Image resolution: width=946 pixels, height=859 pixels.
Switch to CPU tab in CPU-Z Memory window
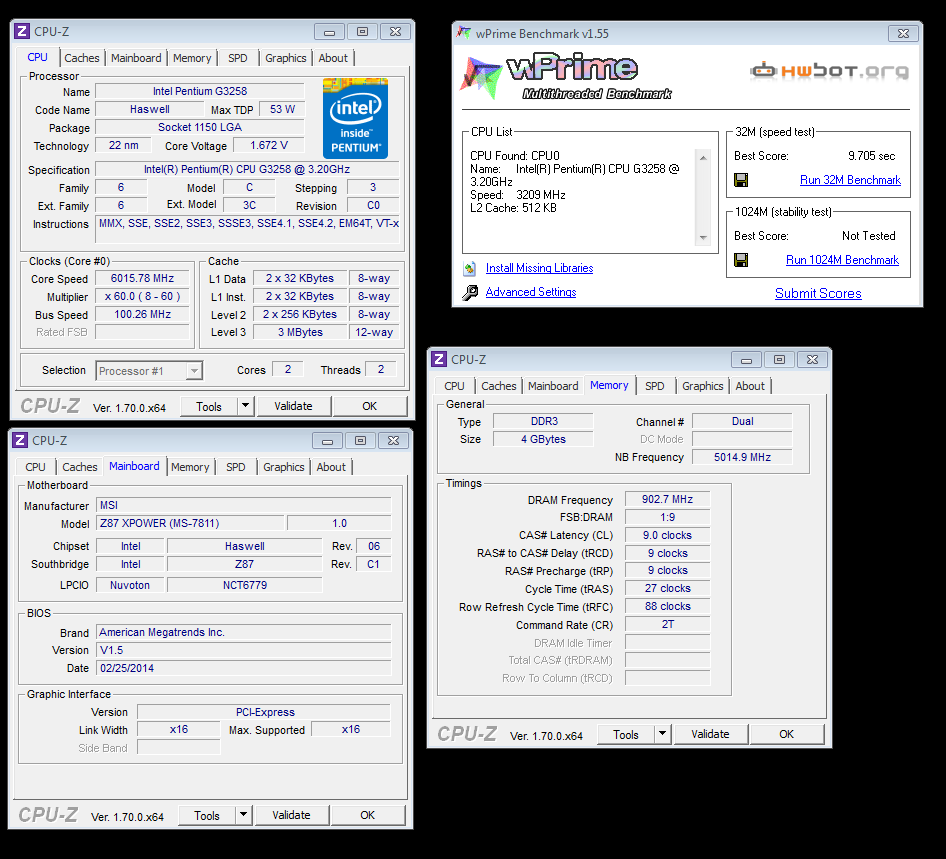[454, 386]
